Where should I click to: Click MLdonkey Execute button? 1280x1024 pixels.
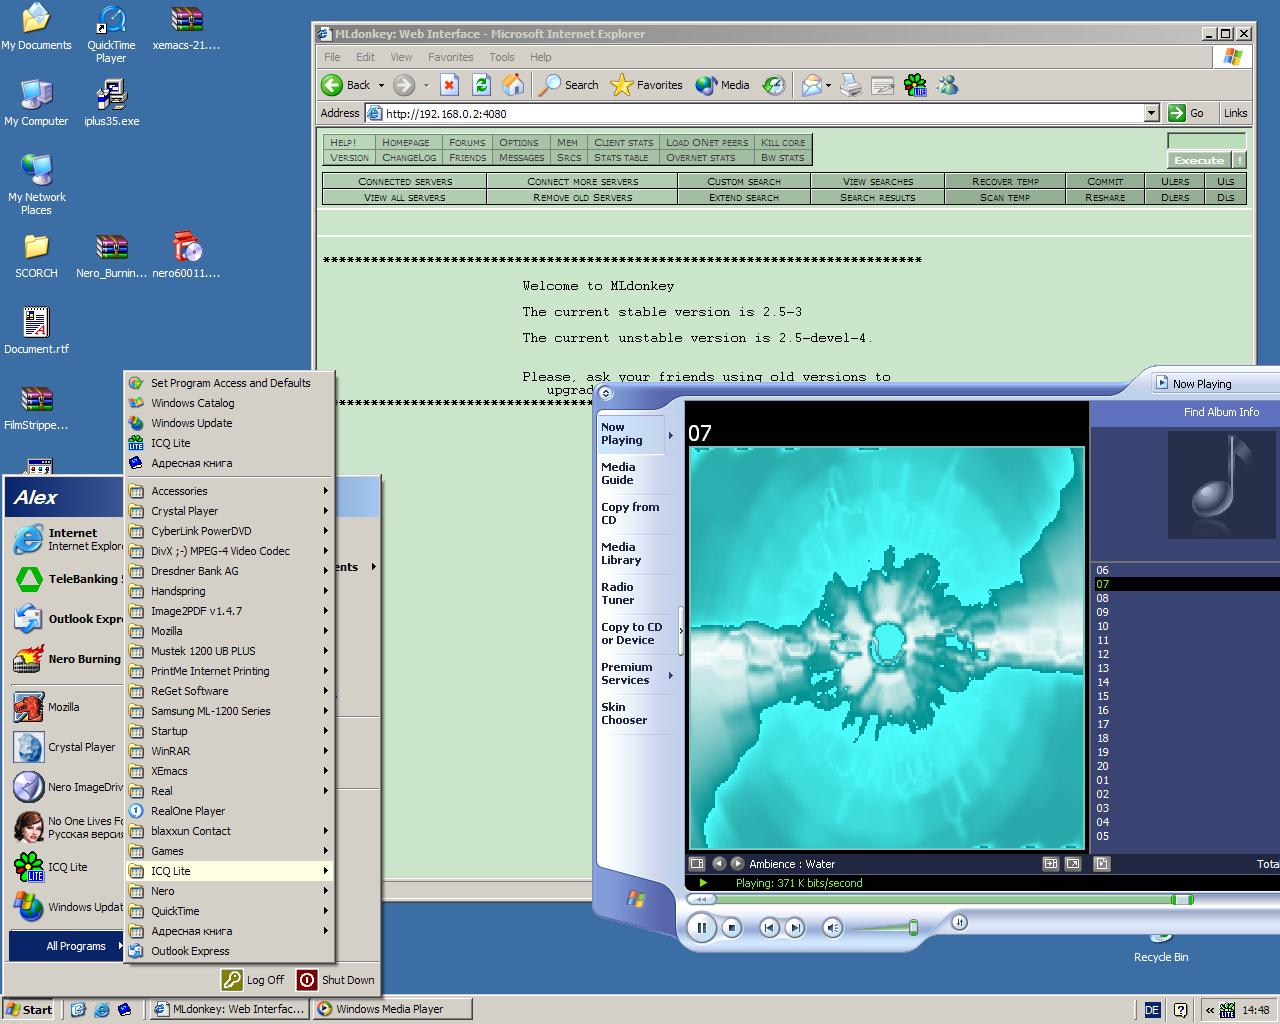(1199, 160)
